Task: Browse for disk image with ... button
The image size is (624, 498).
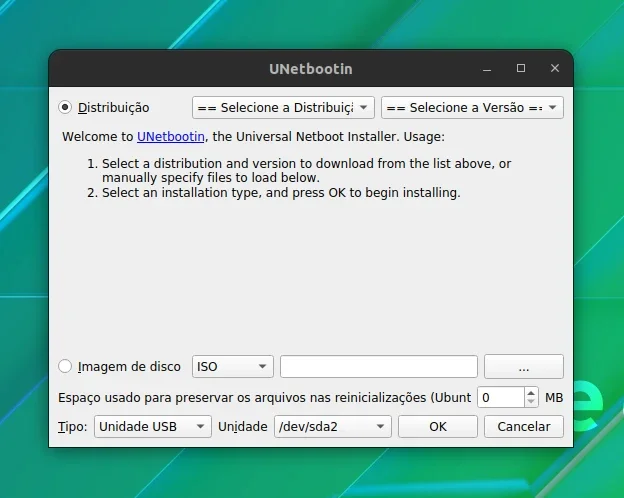Action: click(524, 366)
